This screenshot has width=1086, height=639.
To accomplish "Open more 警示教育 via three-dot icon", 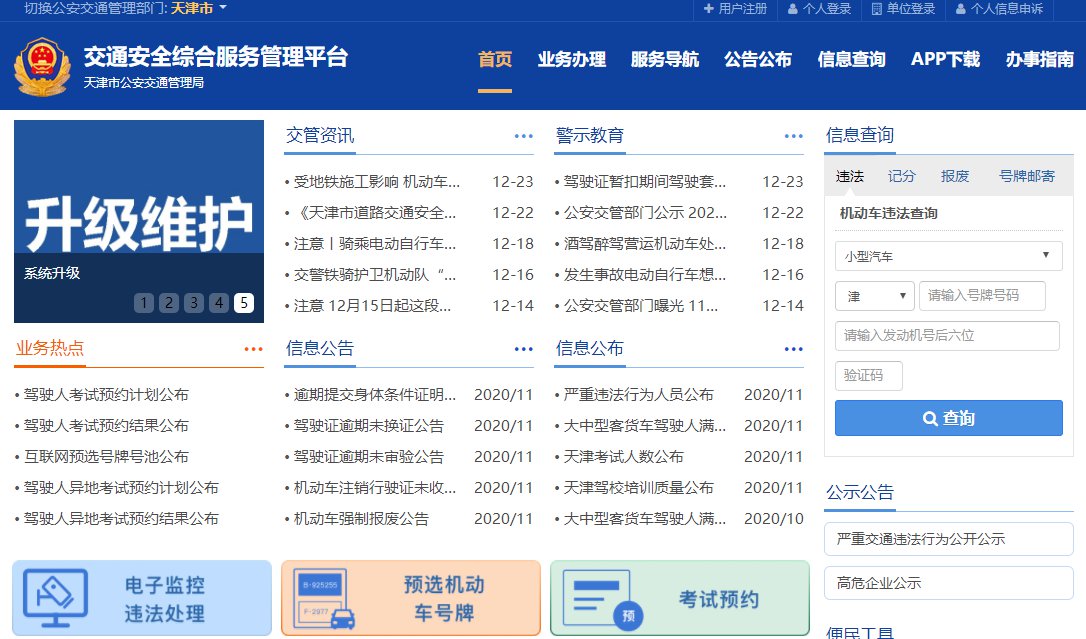I will tap(794, 136).
